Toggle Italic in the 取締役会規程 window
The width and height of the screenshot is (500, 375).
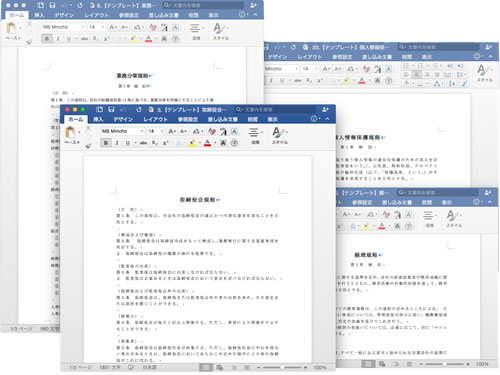click(x=117, y=143)
